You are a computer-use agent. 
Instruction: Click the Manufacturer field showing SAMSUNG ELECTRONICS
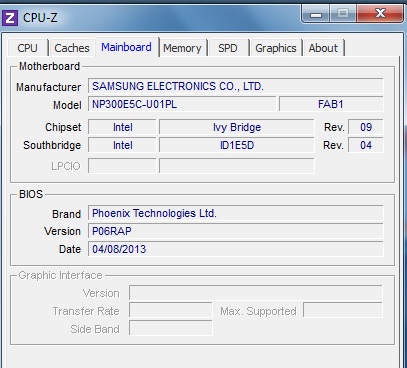click(x=236, y=86)
